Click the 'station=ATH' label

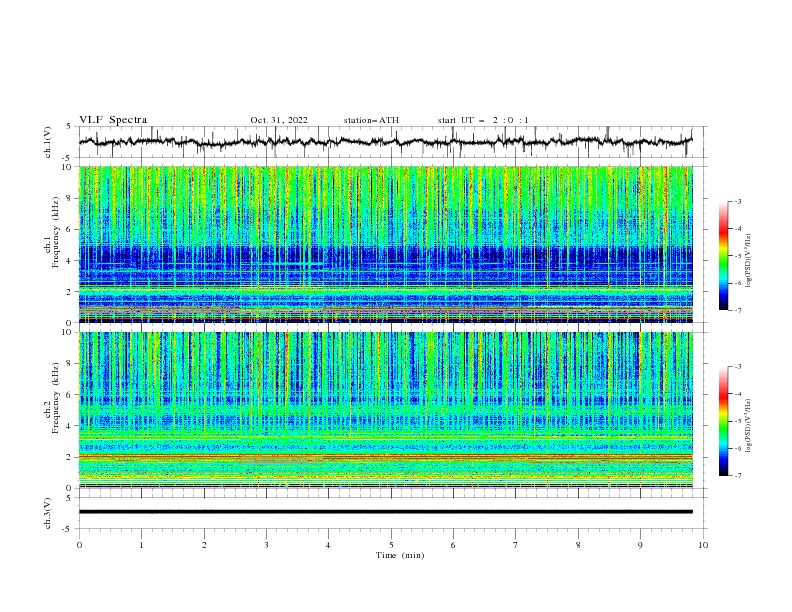pos(371,120)
